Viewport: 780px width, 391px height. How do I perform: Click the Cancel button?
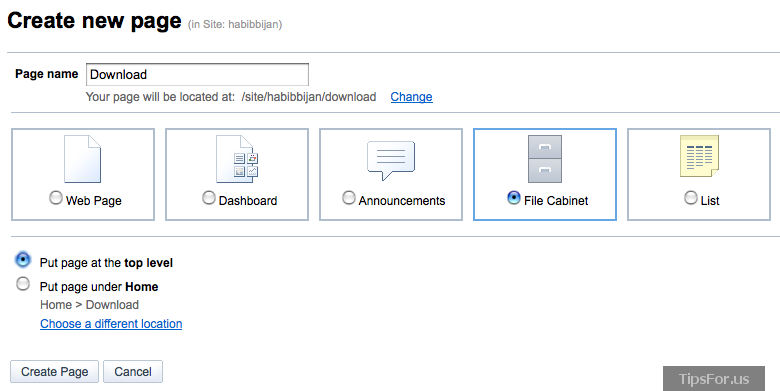(x=133, y=372)
